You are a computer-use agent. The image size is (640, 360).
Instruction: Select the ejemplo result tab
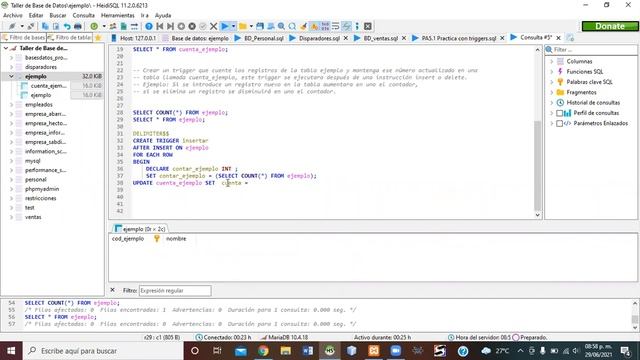tap(140, 229)
